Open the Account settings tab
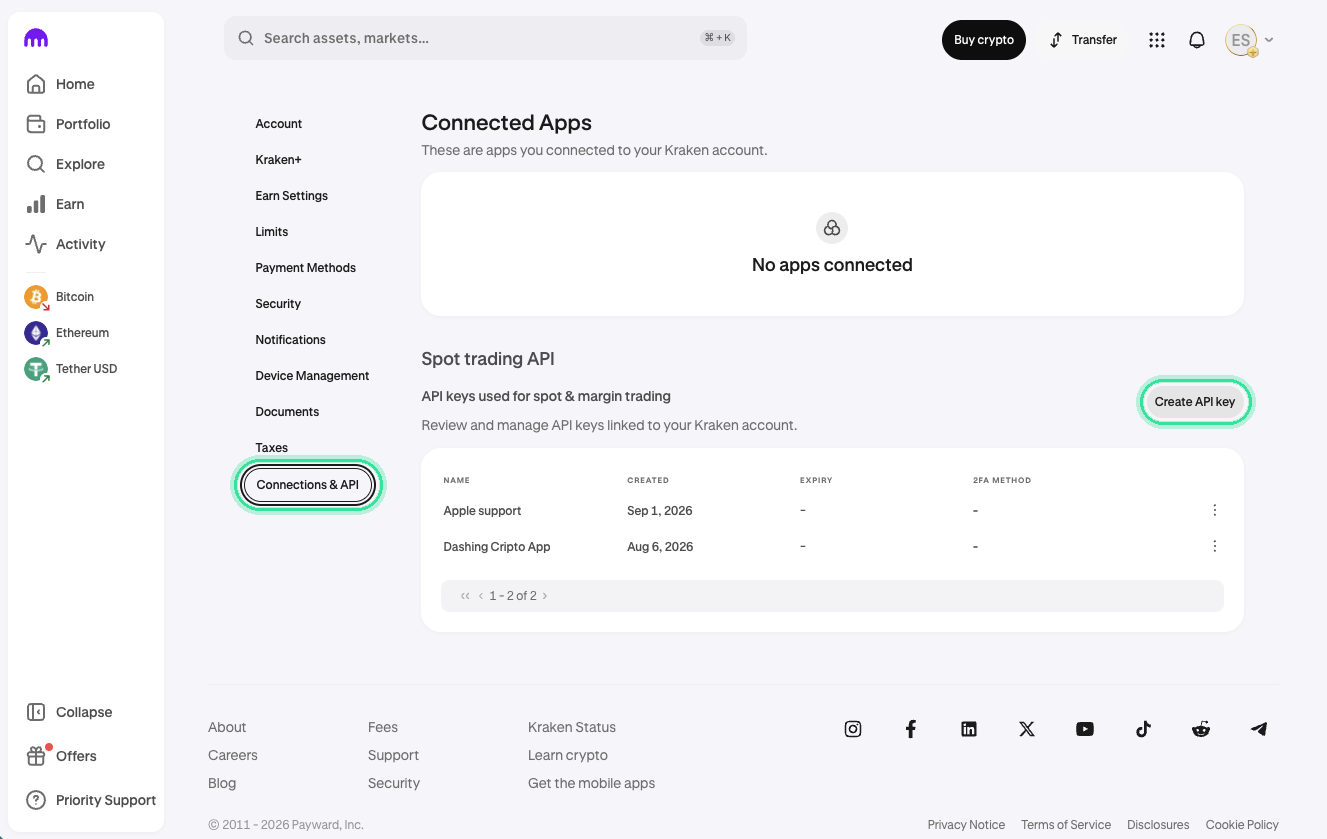Viewport: 1327px width, 839px height. pyautogui.click(x=279, y=124)
